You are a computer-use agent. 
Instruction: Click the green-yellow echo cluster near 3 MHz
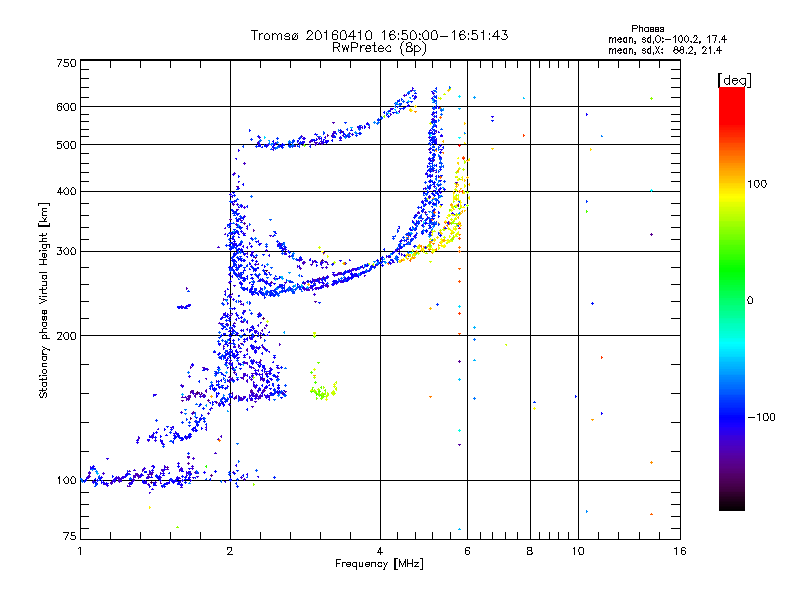tap(323, 392)
